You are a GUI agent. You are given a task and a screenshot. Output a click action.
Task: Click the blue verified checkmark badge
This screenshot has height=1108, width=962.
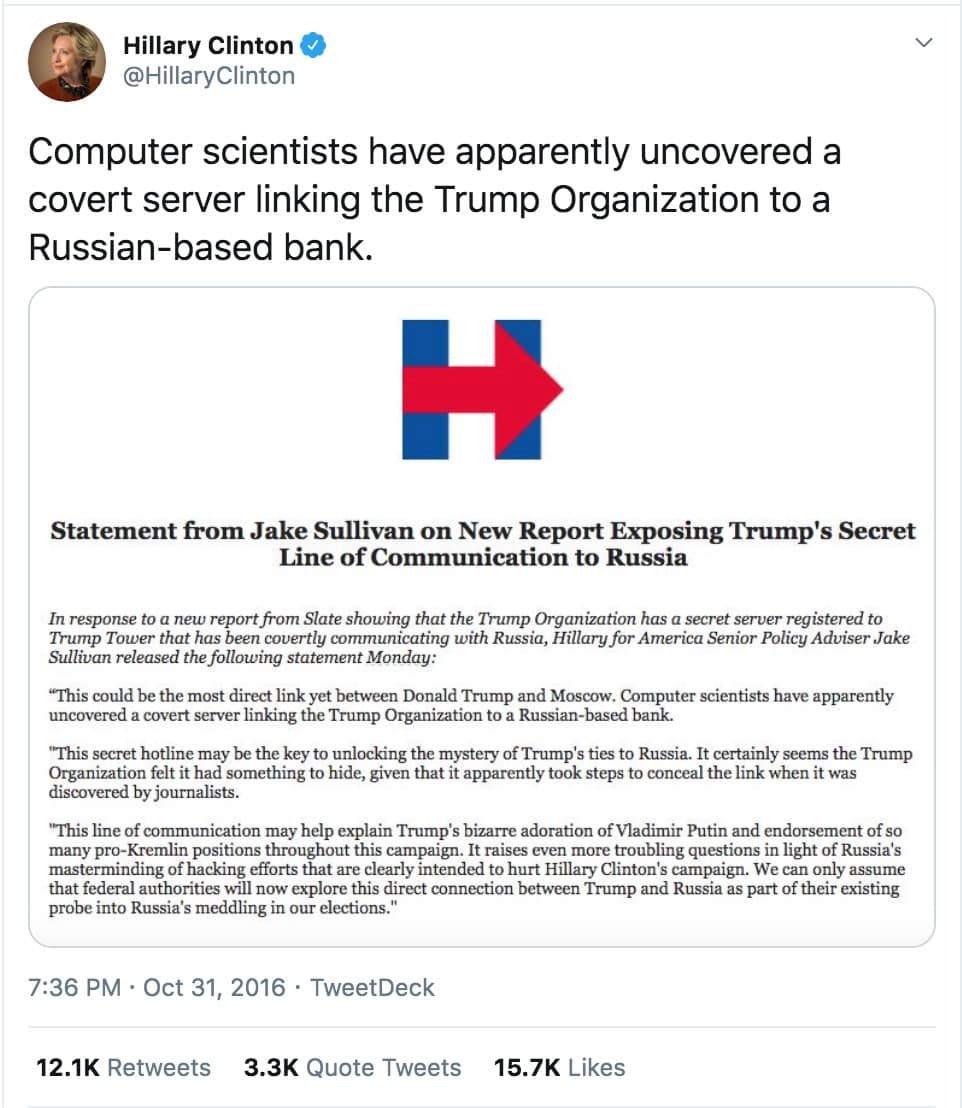313,45
